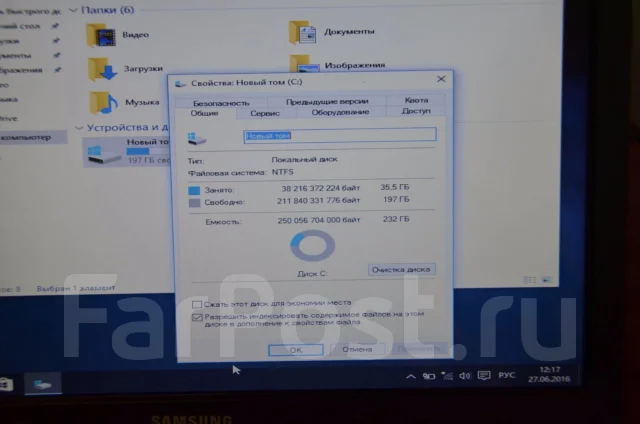Image resolution: width=640 pixels, height=424 pixels.
Task: Click the Документы folder label
Action: pos(349,31)
